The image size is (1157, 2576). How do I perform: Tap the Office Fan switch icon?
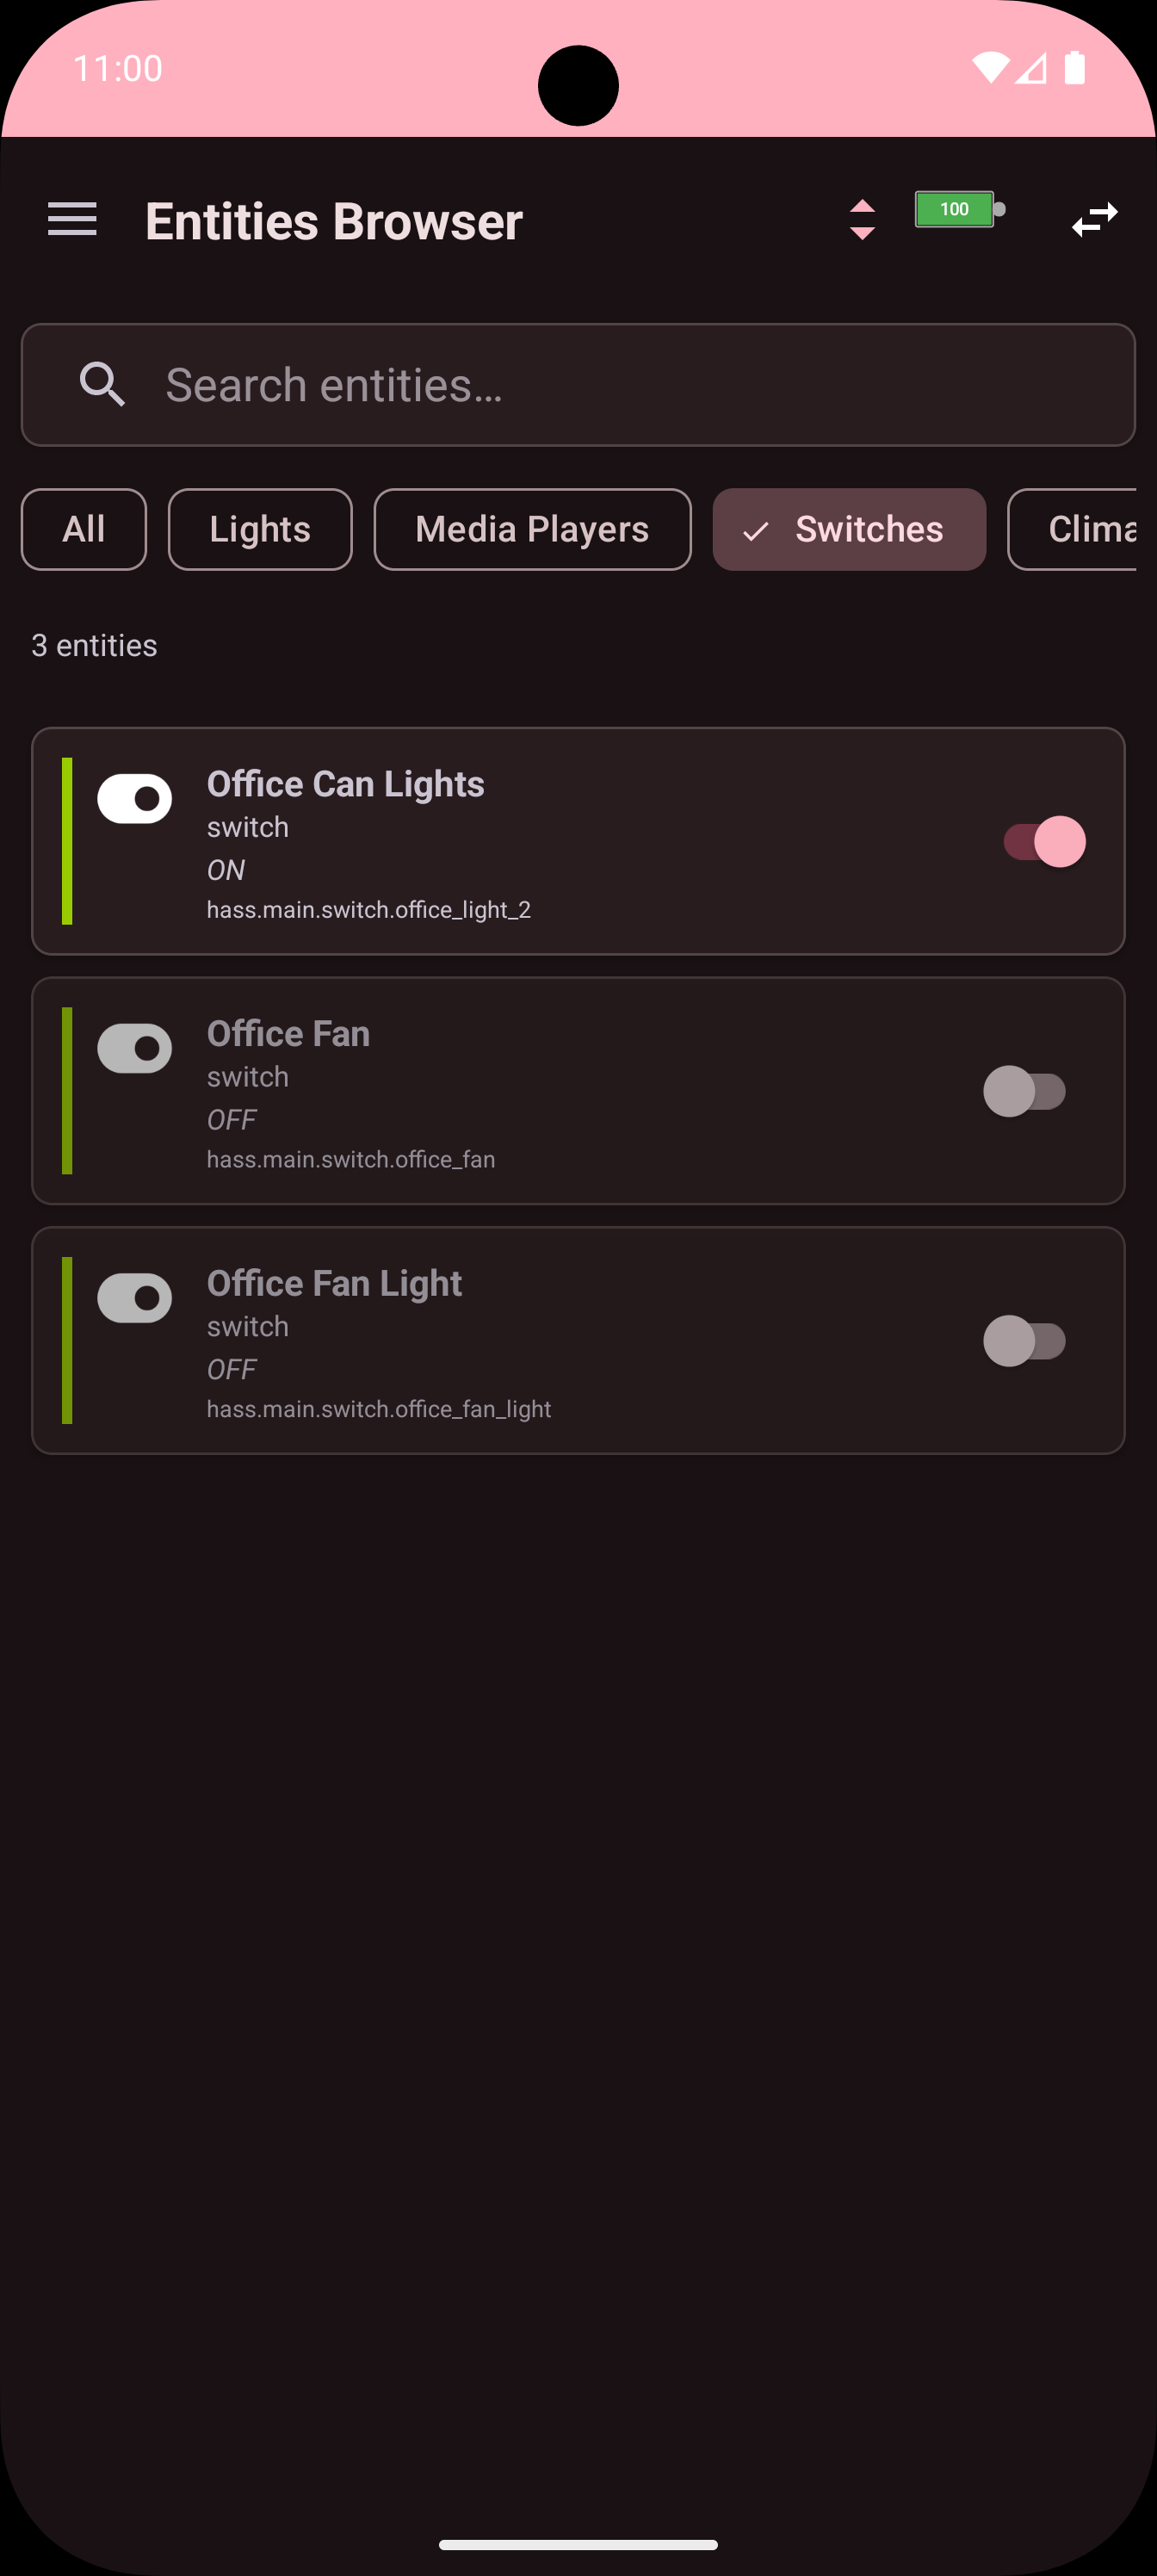coord(135,1048)
